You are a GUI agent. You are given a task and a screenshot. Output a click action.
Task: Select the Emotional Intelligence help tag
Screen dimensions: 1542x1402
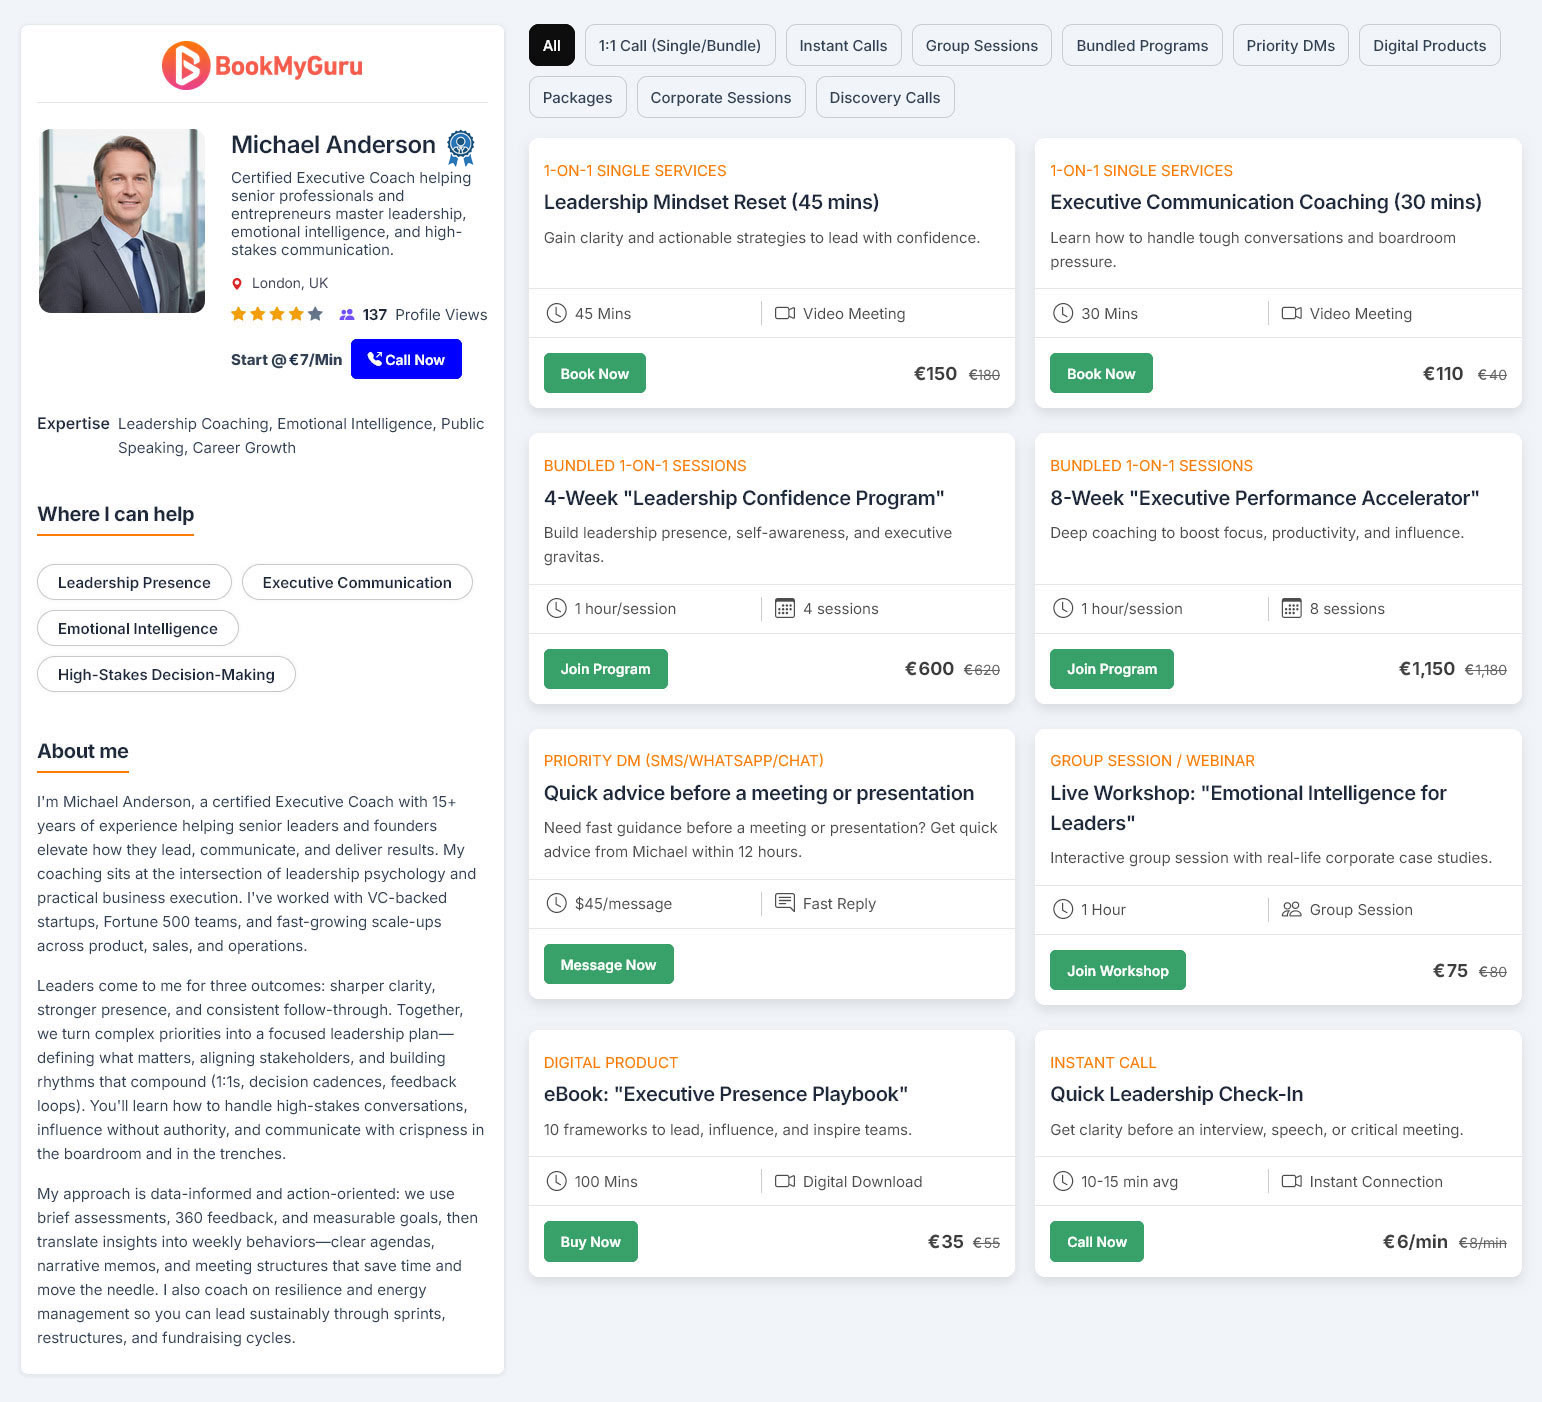click(x=138, y=629)
